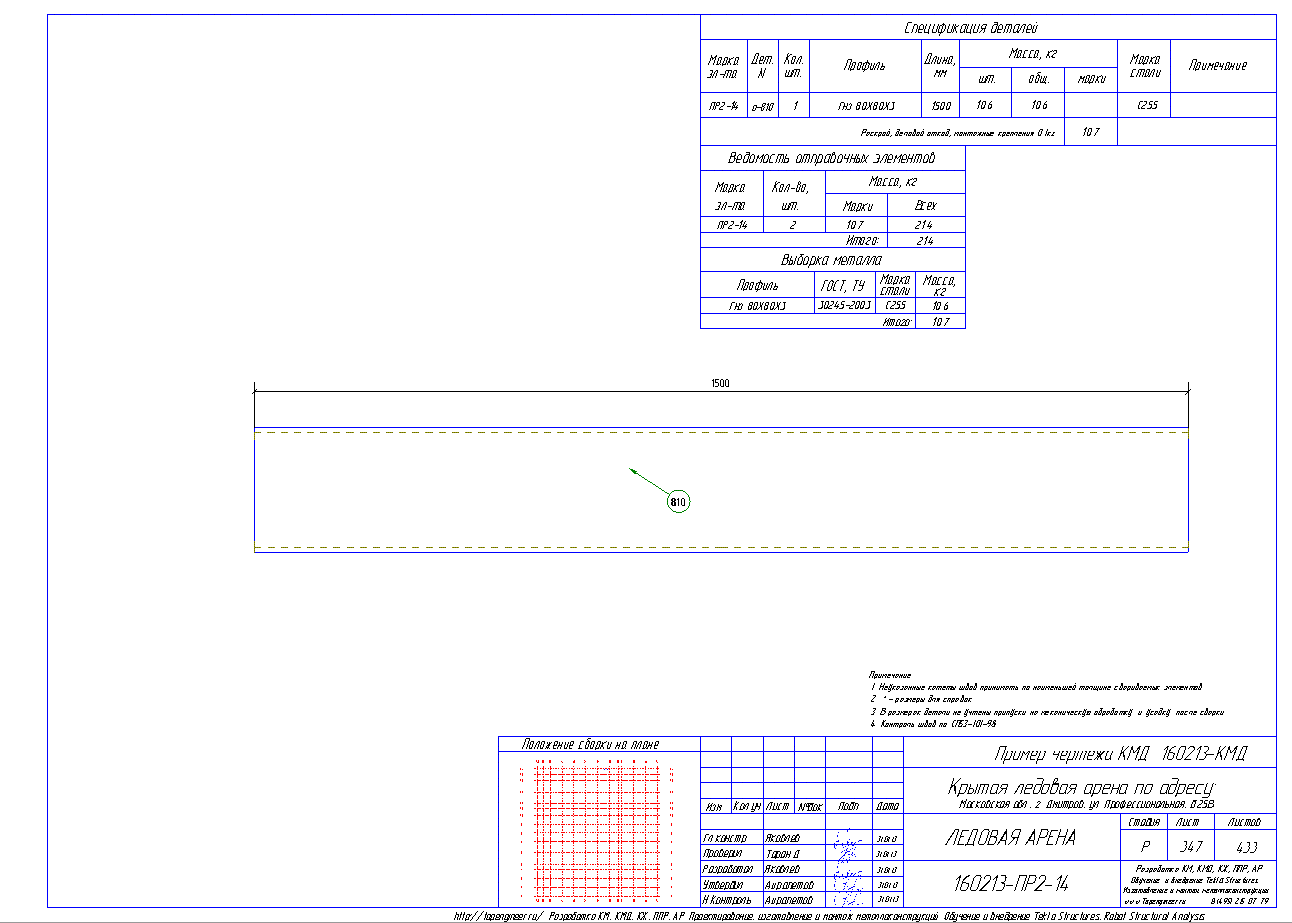The width and height of the screenshot is (1292, 923).
Task: Click the 'Примечание' column header in the specification
Action: [1217, 66]
